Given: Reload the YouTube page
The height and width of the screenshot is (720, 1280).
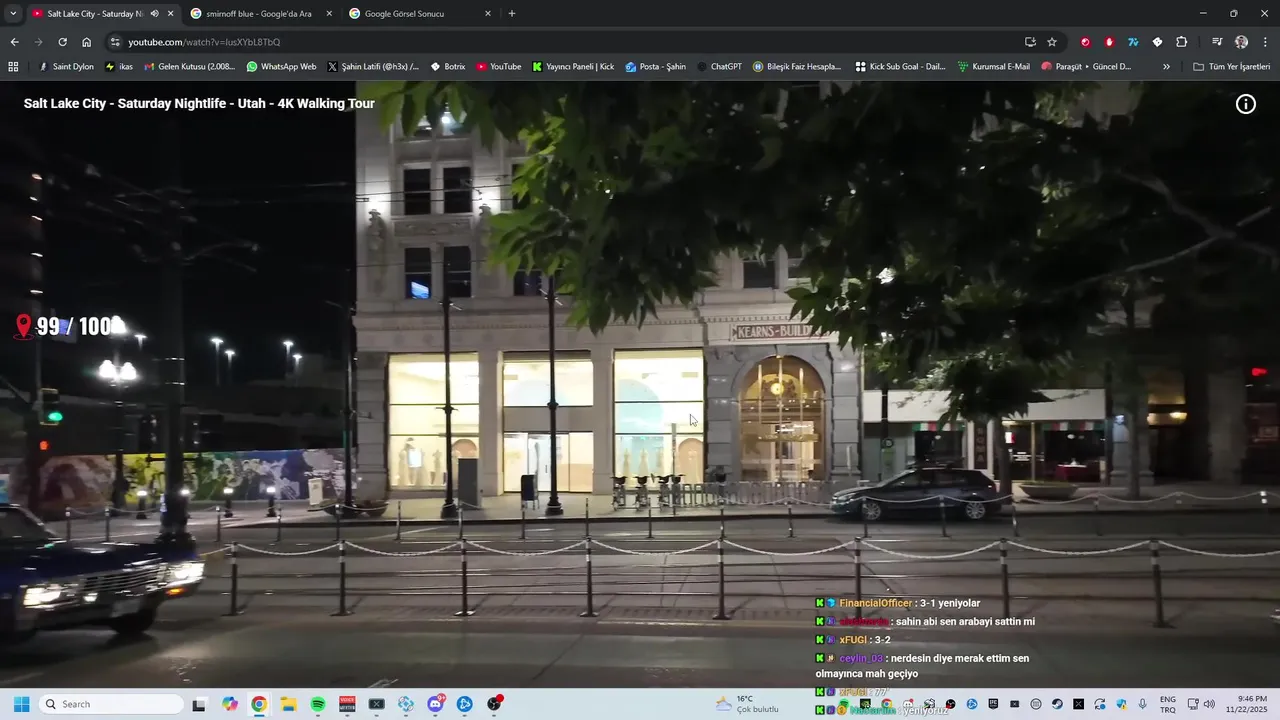Looking at the screenshot, I should pos(62,42).
